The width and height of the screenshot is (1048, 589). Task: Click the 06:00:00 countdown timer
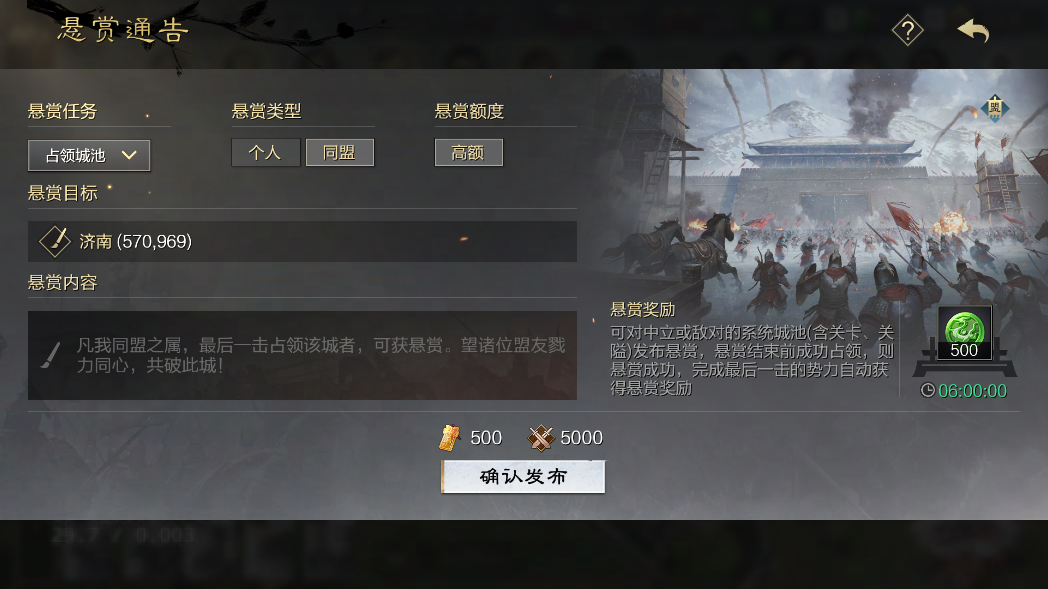(x=972, y=391)
